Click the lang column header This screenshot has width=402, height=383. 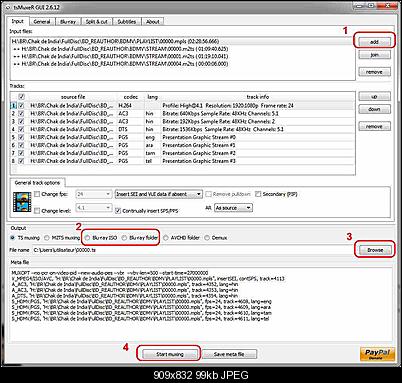152,97
